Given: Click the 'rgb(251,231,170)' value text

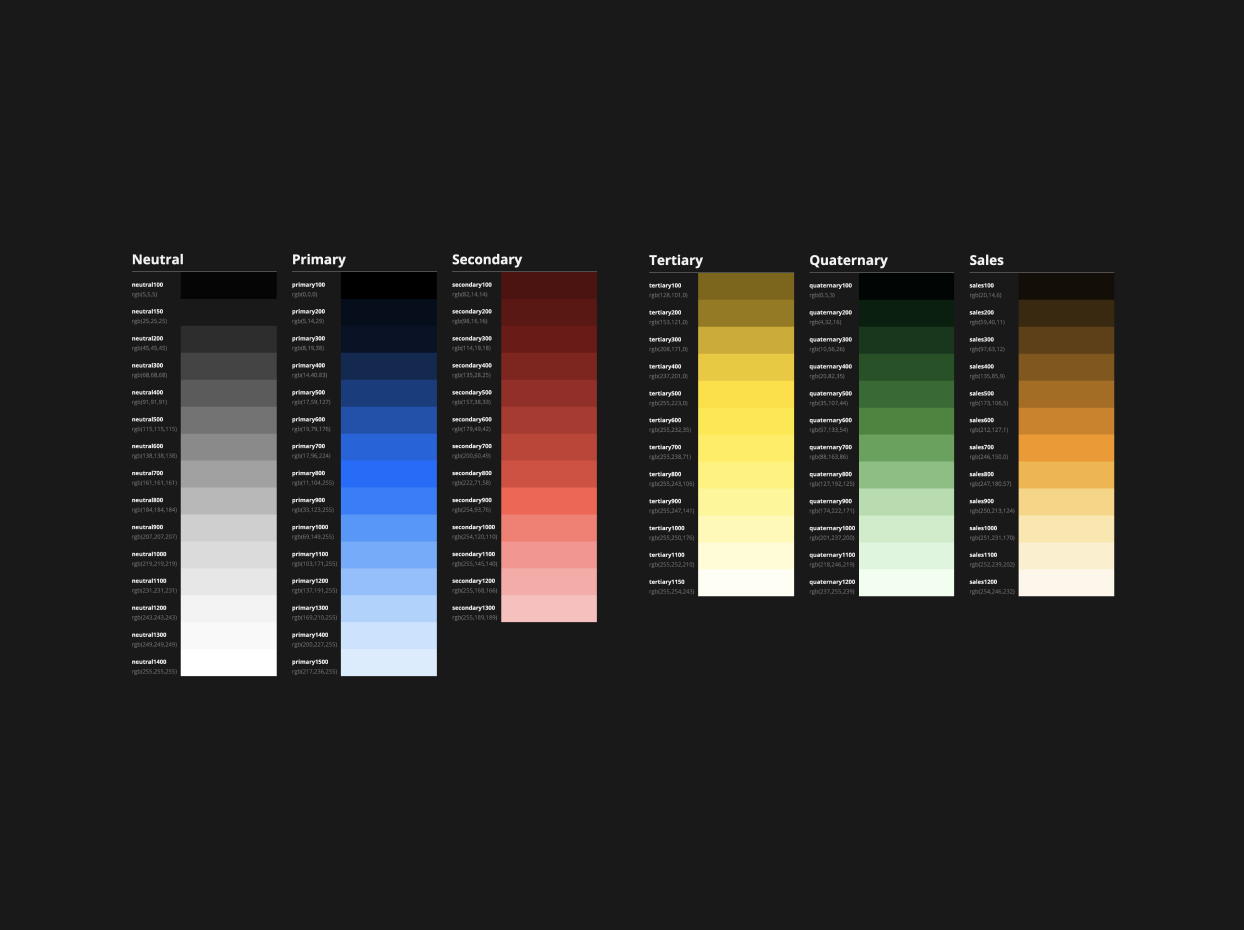Looking at the screenshot, I should pyautogui.click(x=992, y=537).
